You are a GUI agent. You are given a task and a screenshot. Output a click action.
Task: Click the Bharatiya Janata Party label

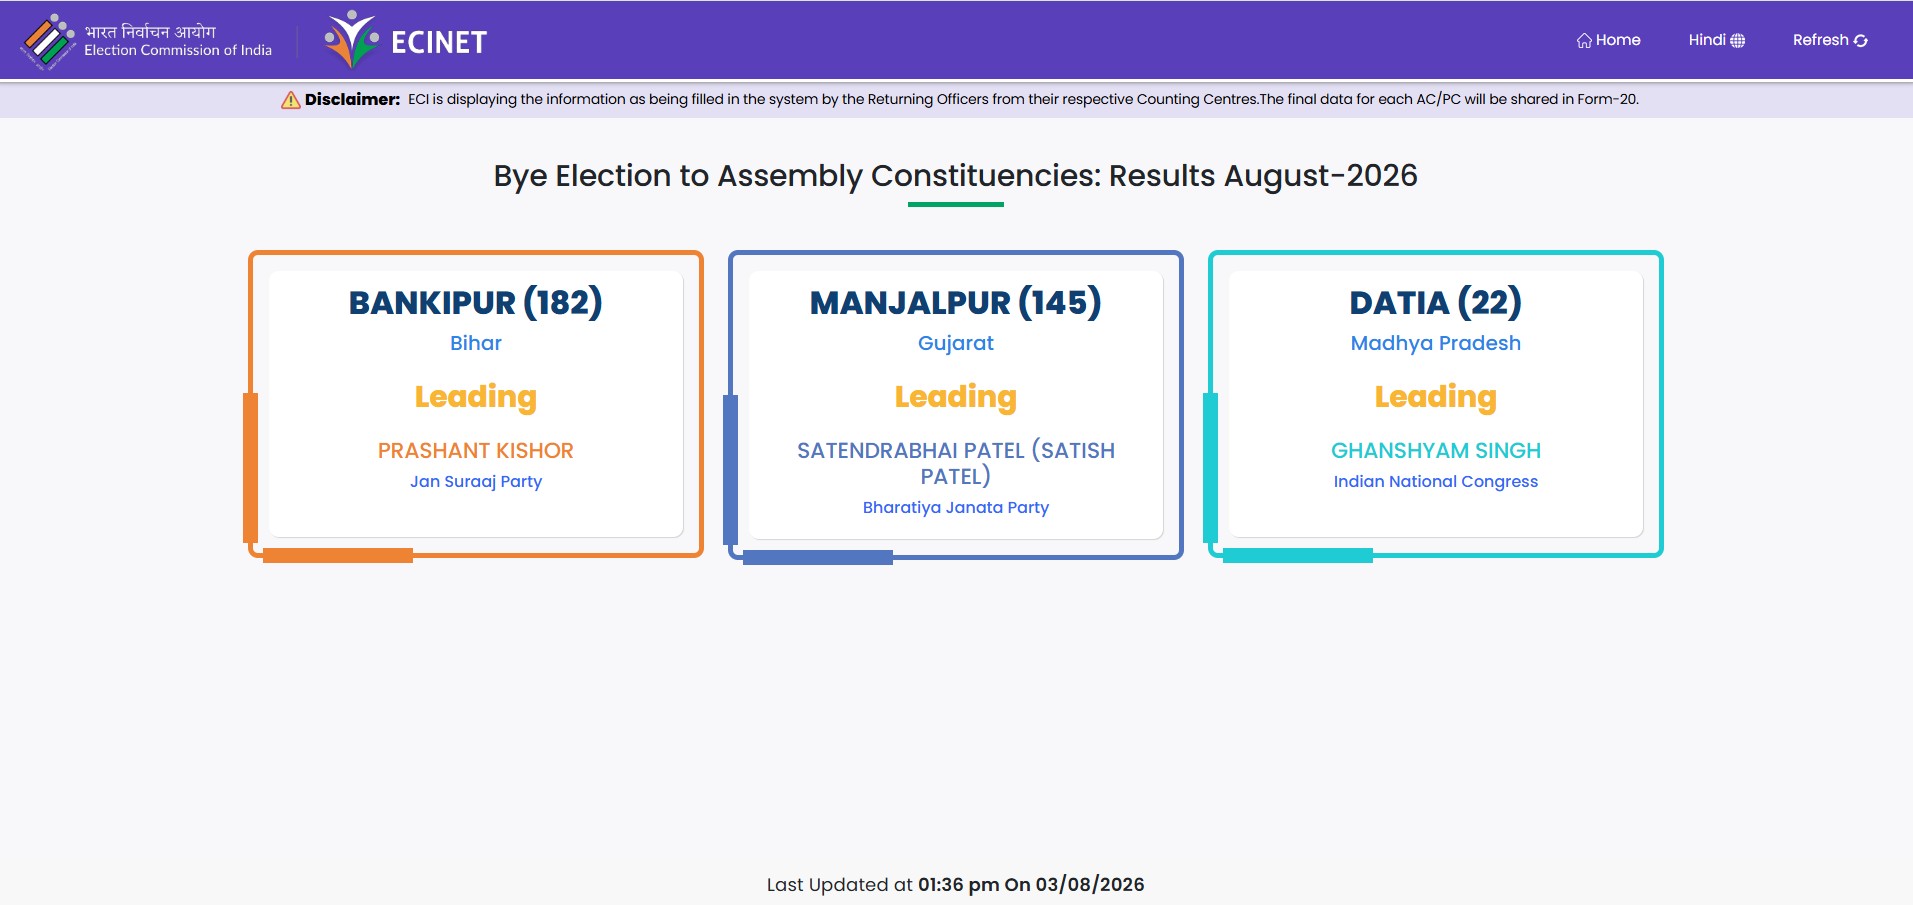pyautogui.click(x=956, y=508)
